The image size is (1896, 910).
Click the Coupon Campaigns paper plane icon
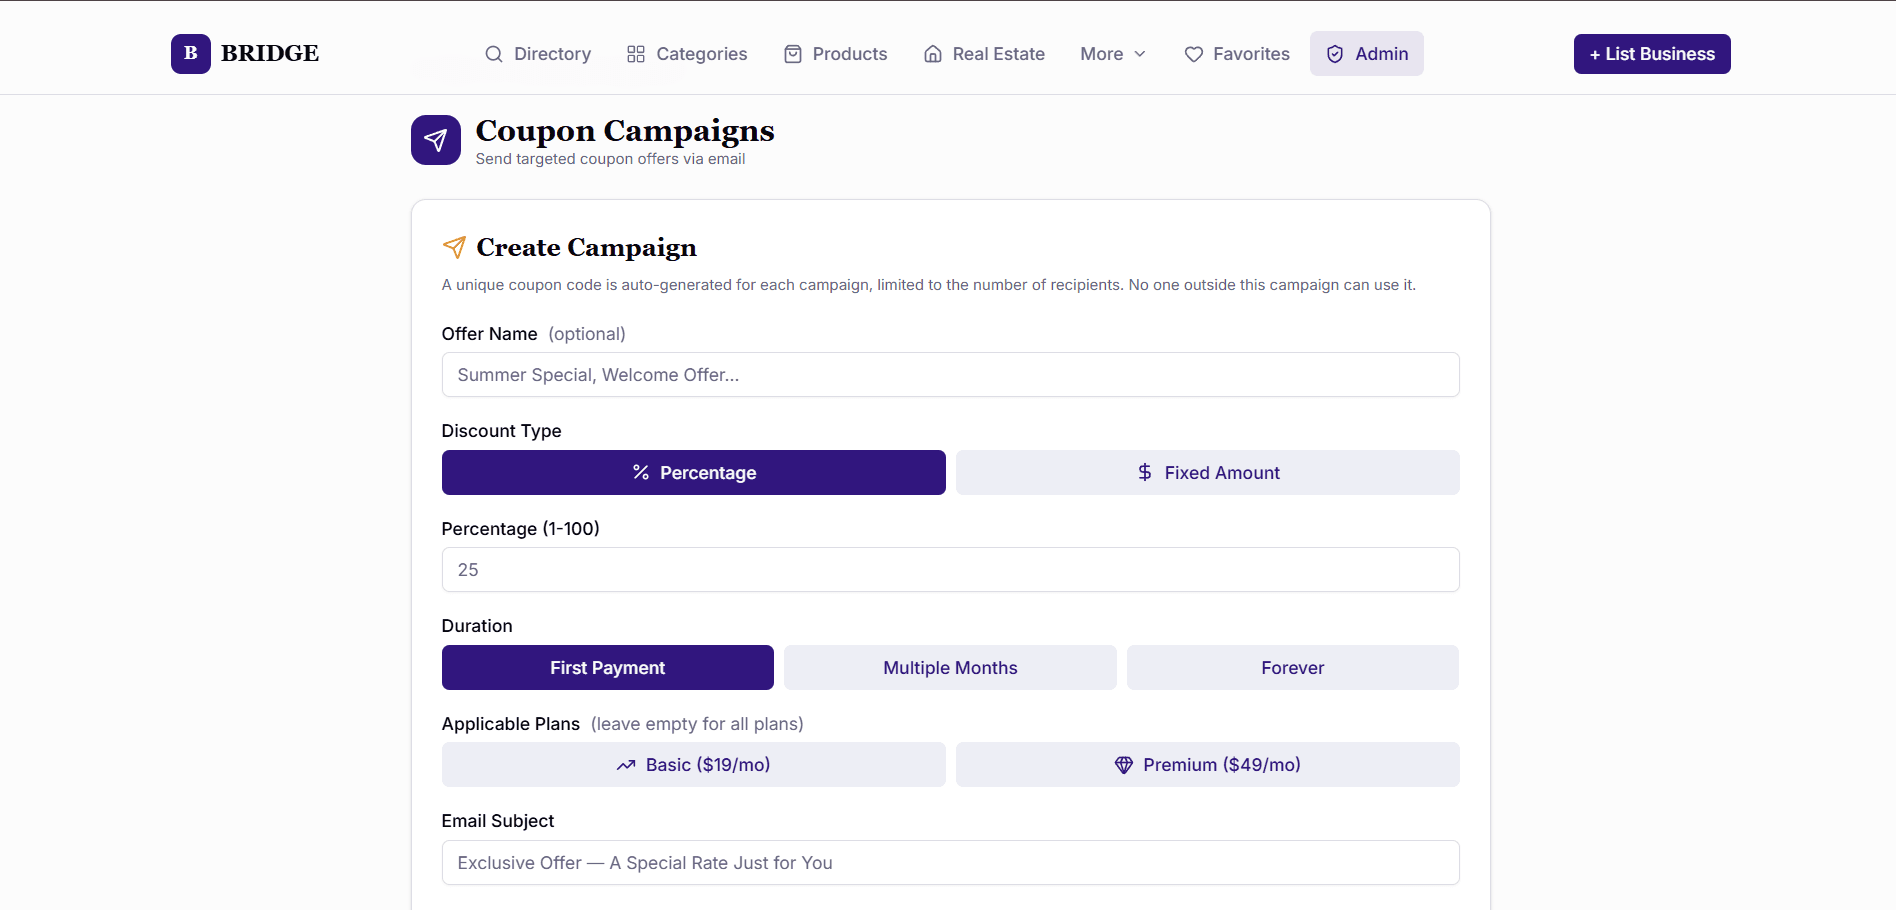coord(436,140)
